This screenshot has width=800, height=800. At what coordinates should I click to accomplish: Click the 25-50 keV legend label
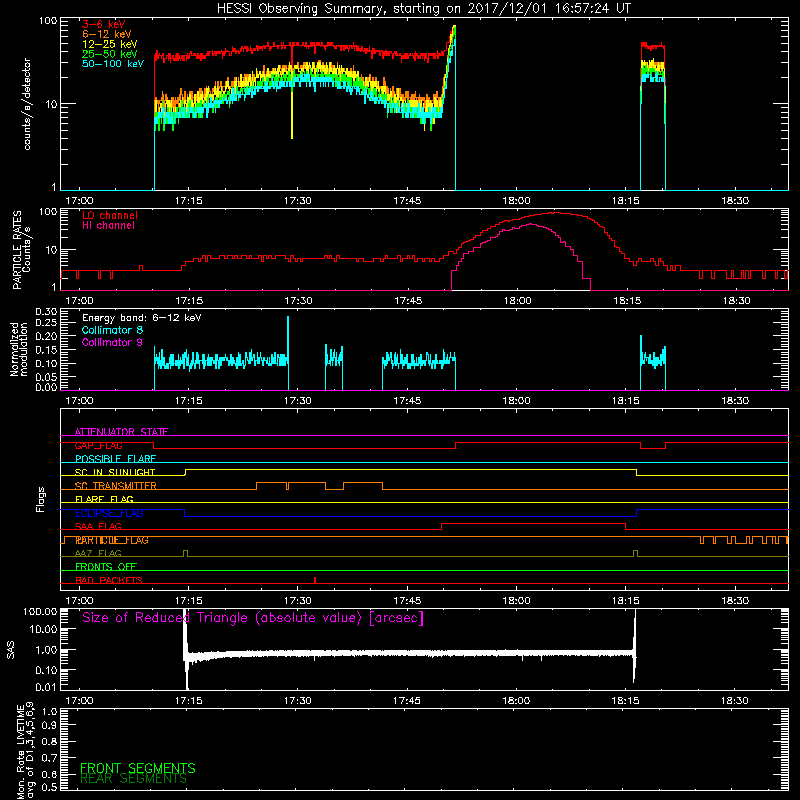tap(110, 54)
